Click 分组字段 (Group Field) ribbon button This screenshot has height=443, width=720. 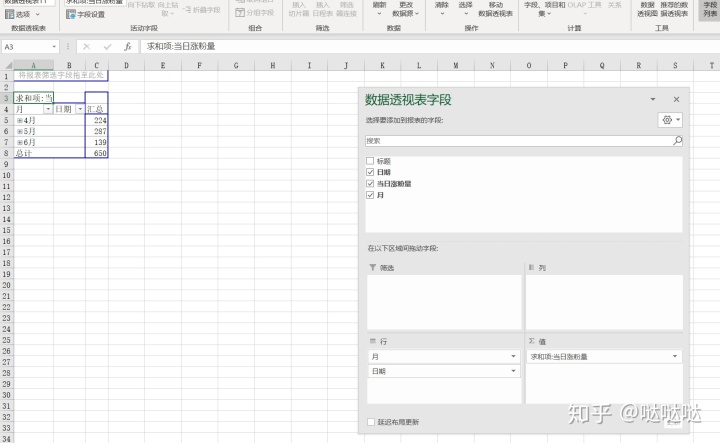click(x=254, y=13)
